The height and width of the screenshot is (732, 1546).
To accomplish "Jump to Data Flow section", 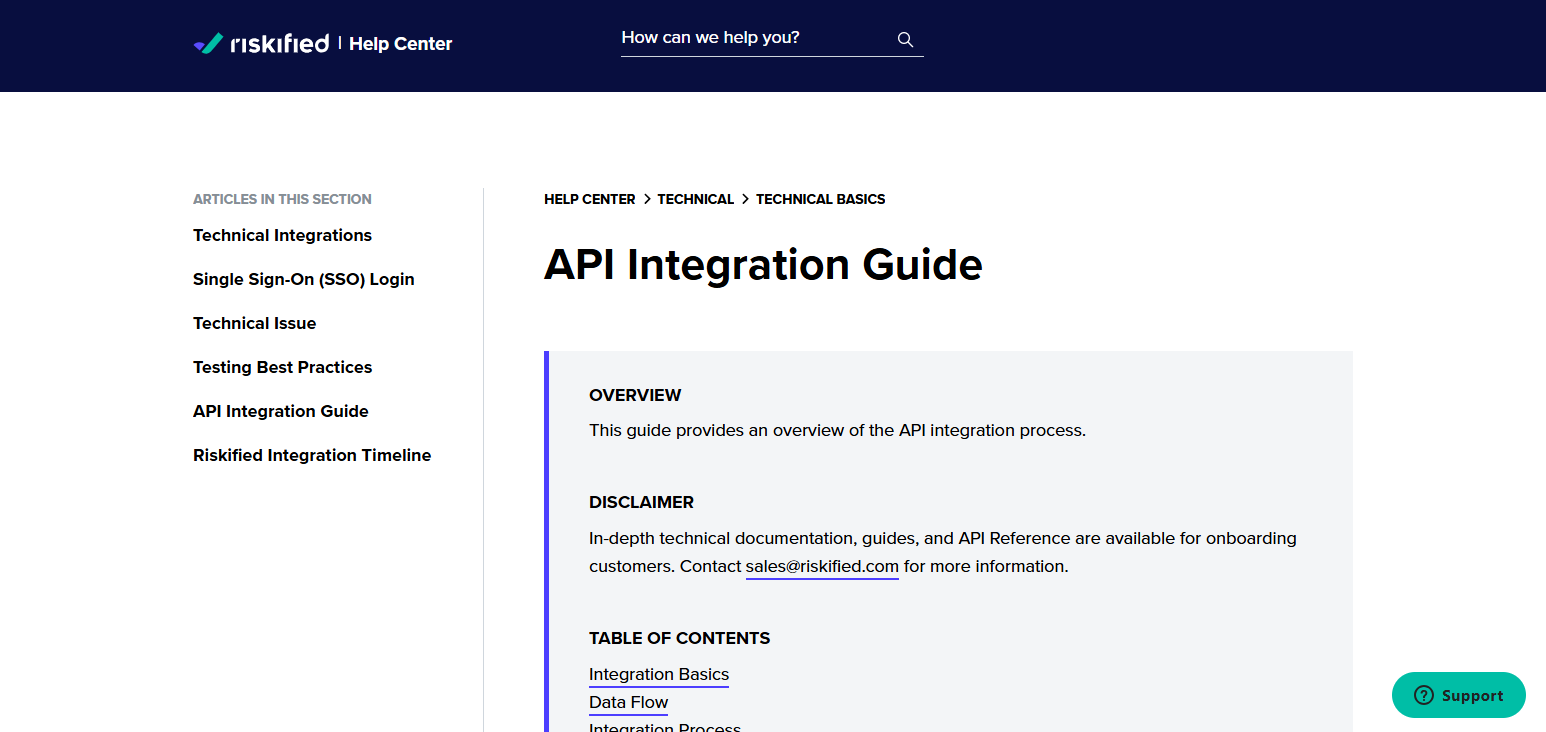I will (x=628, y=702).
